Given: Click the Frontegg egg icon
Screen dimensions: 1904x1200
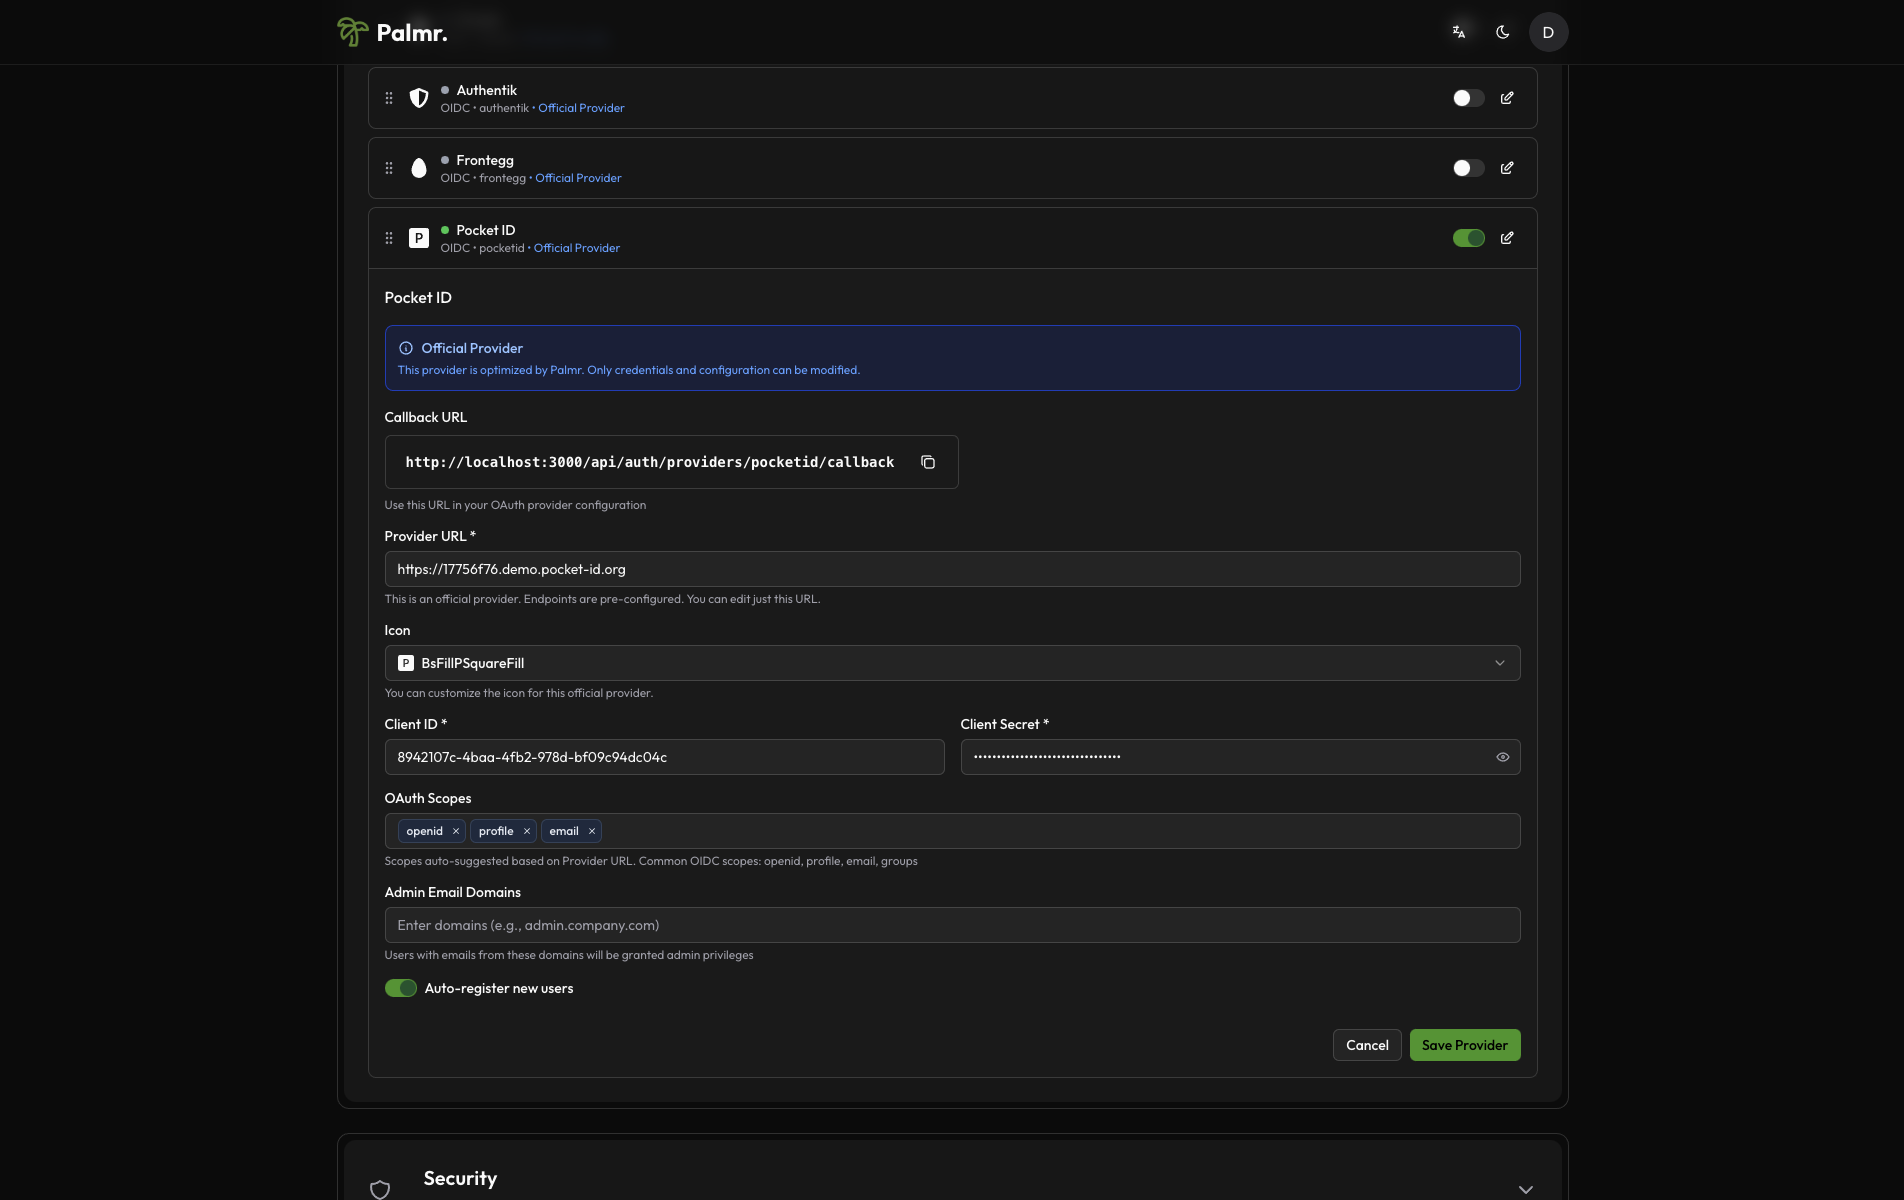Looking at the screenshot, I should tap(419, 168).
